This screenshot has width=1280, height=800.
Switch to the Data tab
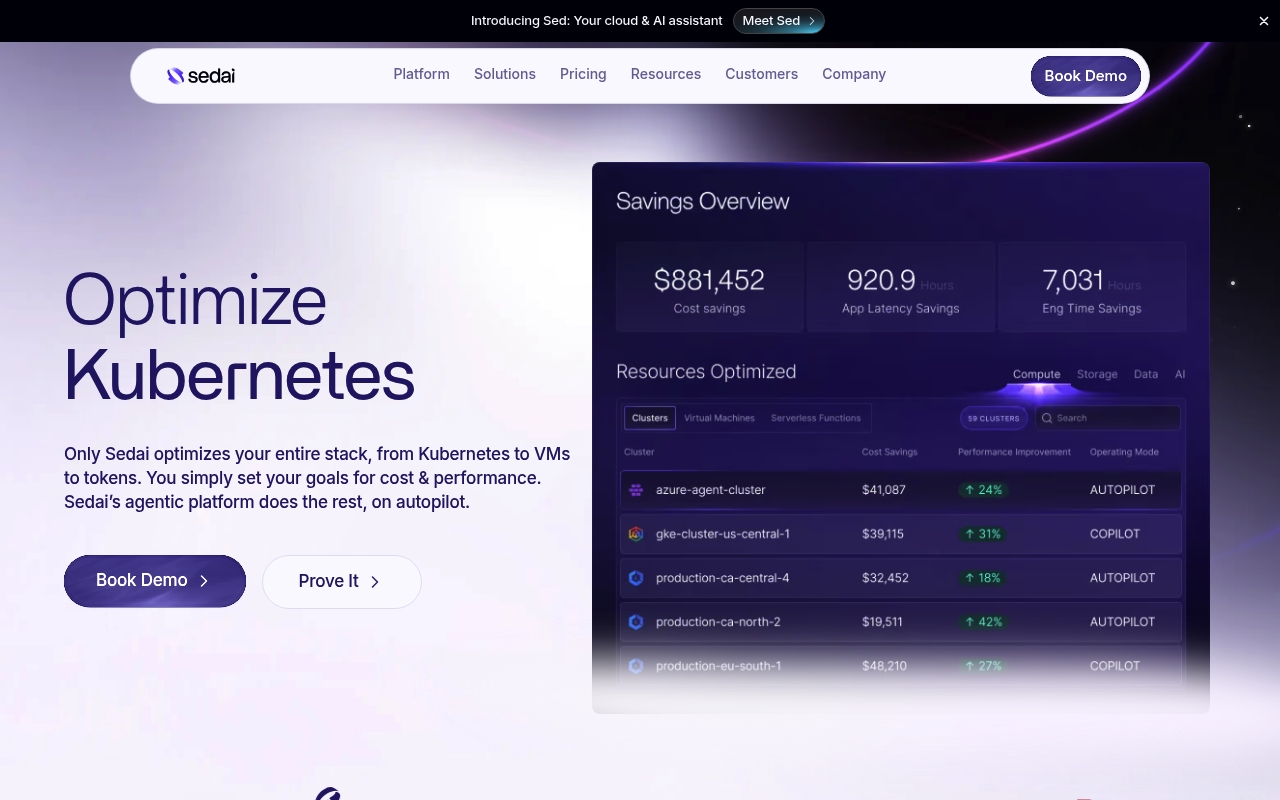tap(1146, 374)
